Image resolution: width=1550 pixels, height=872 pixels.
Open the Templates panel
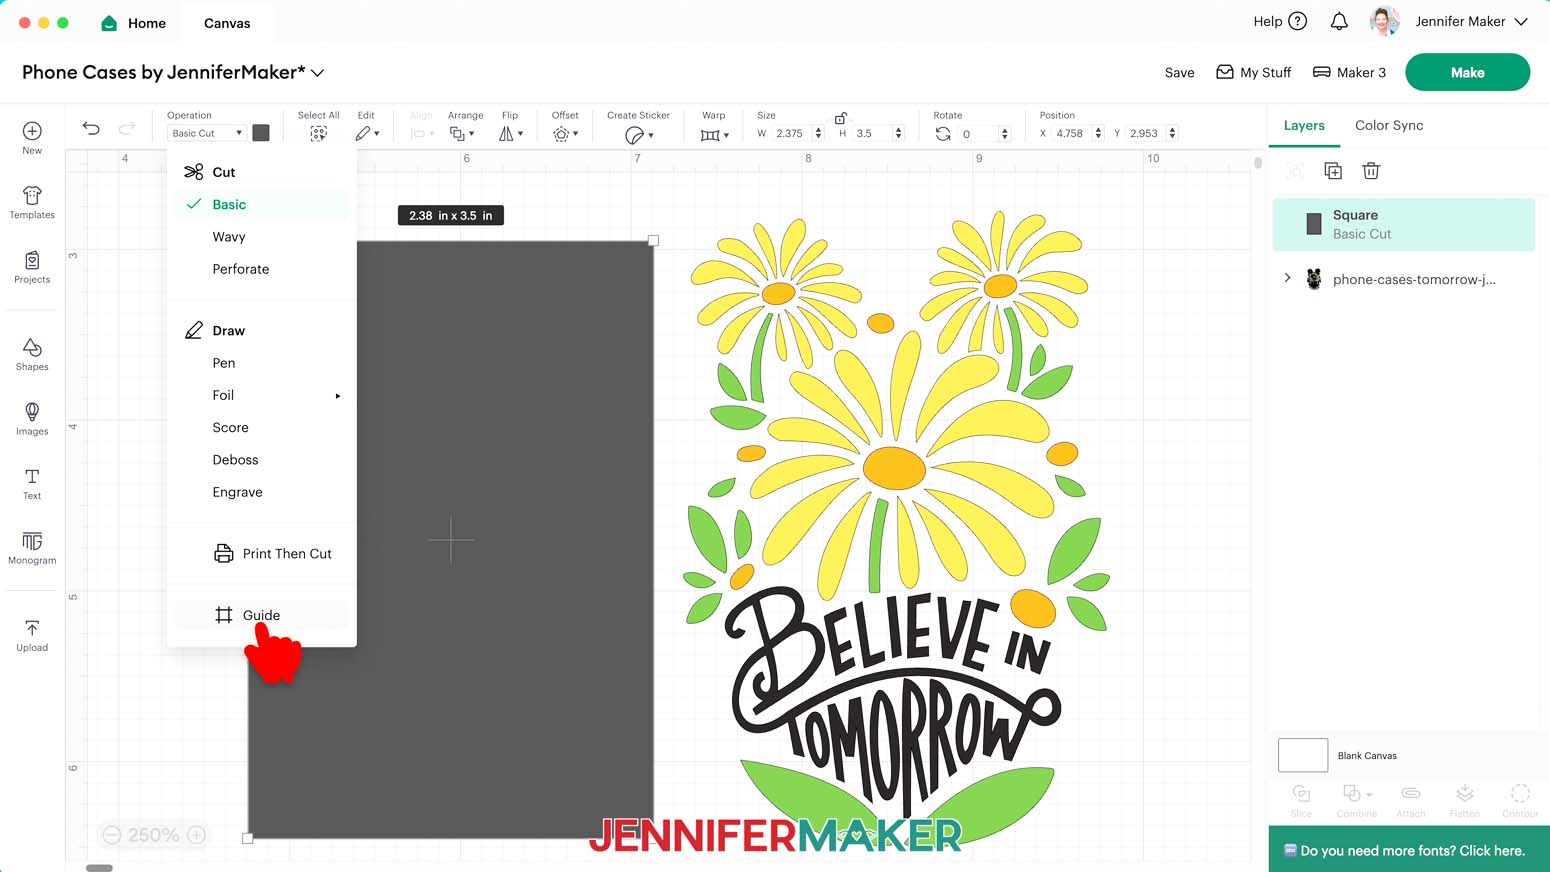point(32,202)
